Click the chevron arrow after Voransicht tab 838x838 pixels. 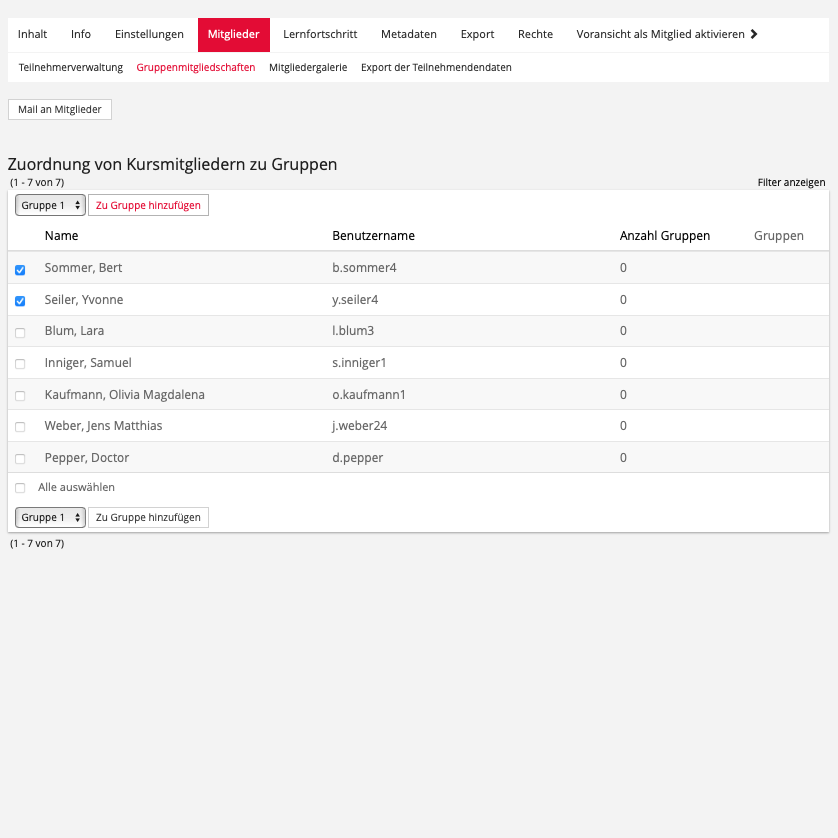753,34
